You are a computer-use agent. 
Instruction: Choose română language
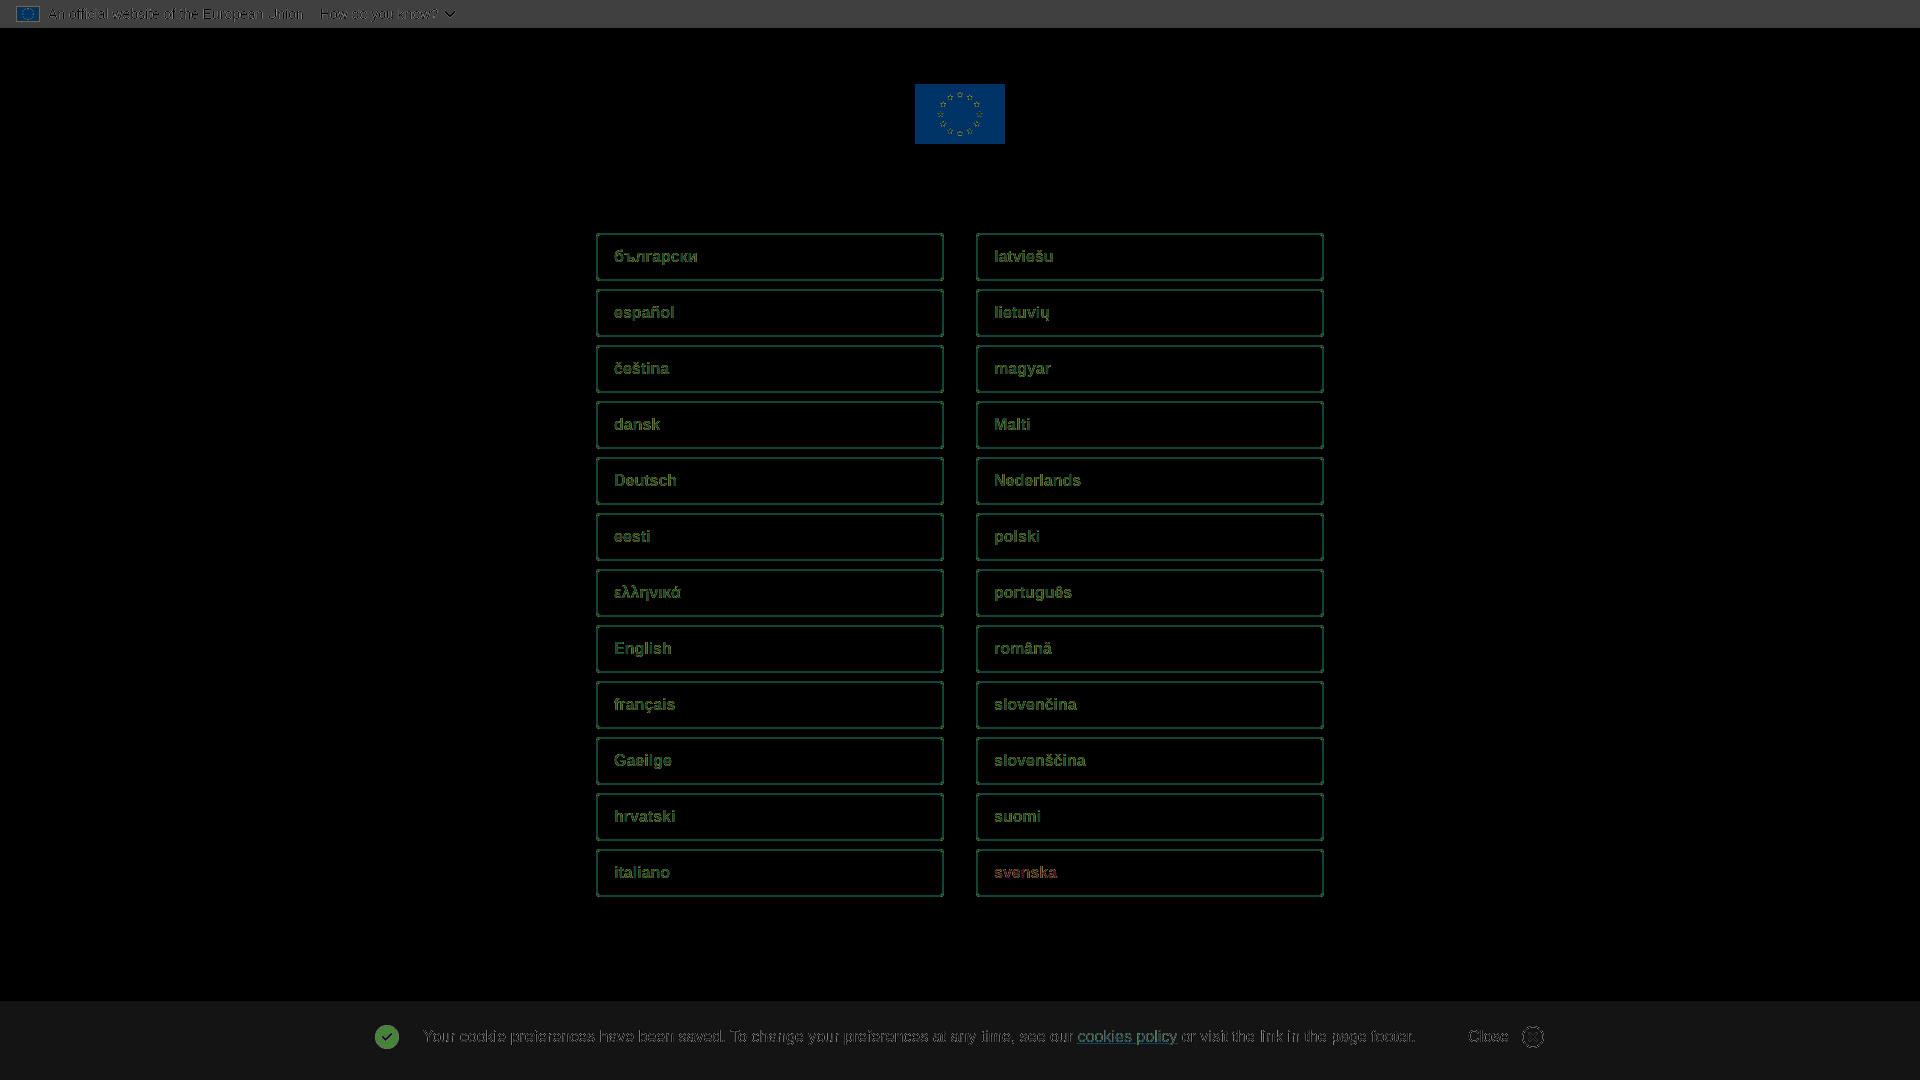(x=1150, y=649)
